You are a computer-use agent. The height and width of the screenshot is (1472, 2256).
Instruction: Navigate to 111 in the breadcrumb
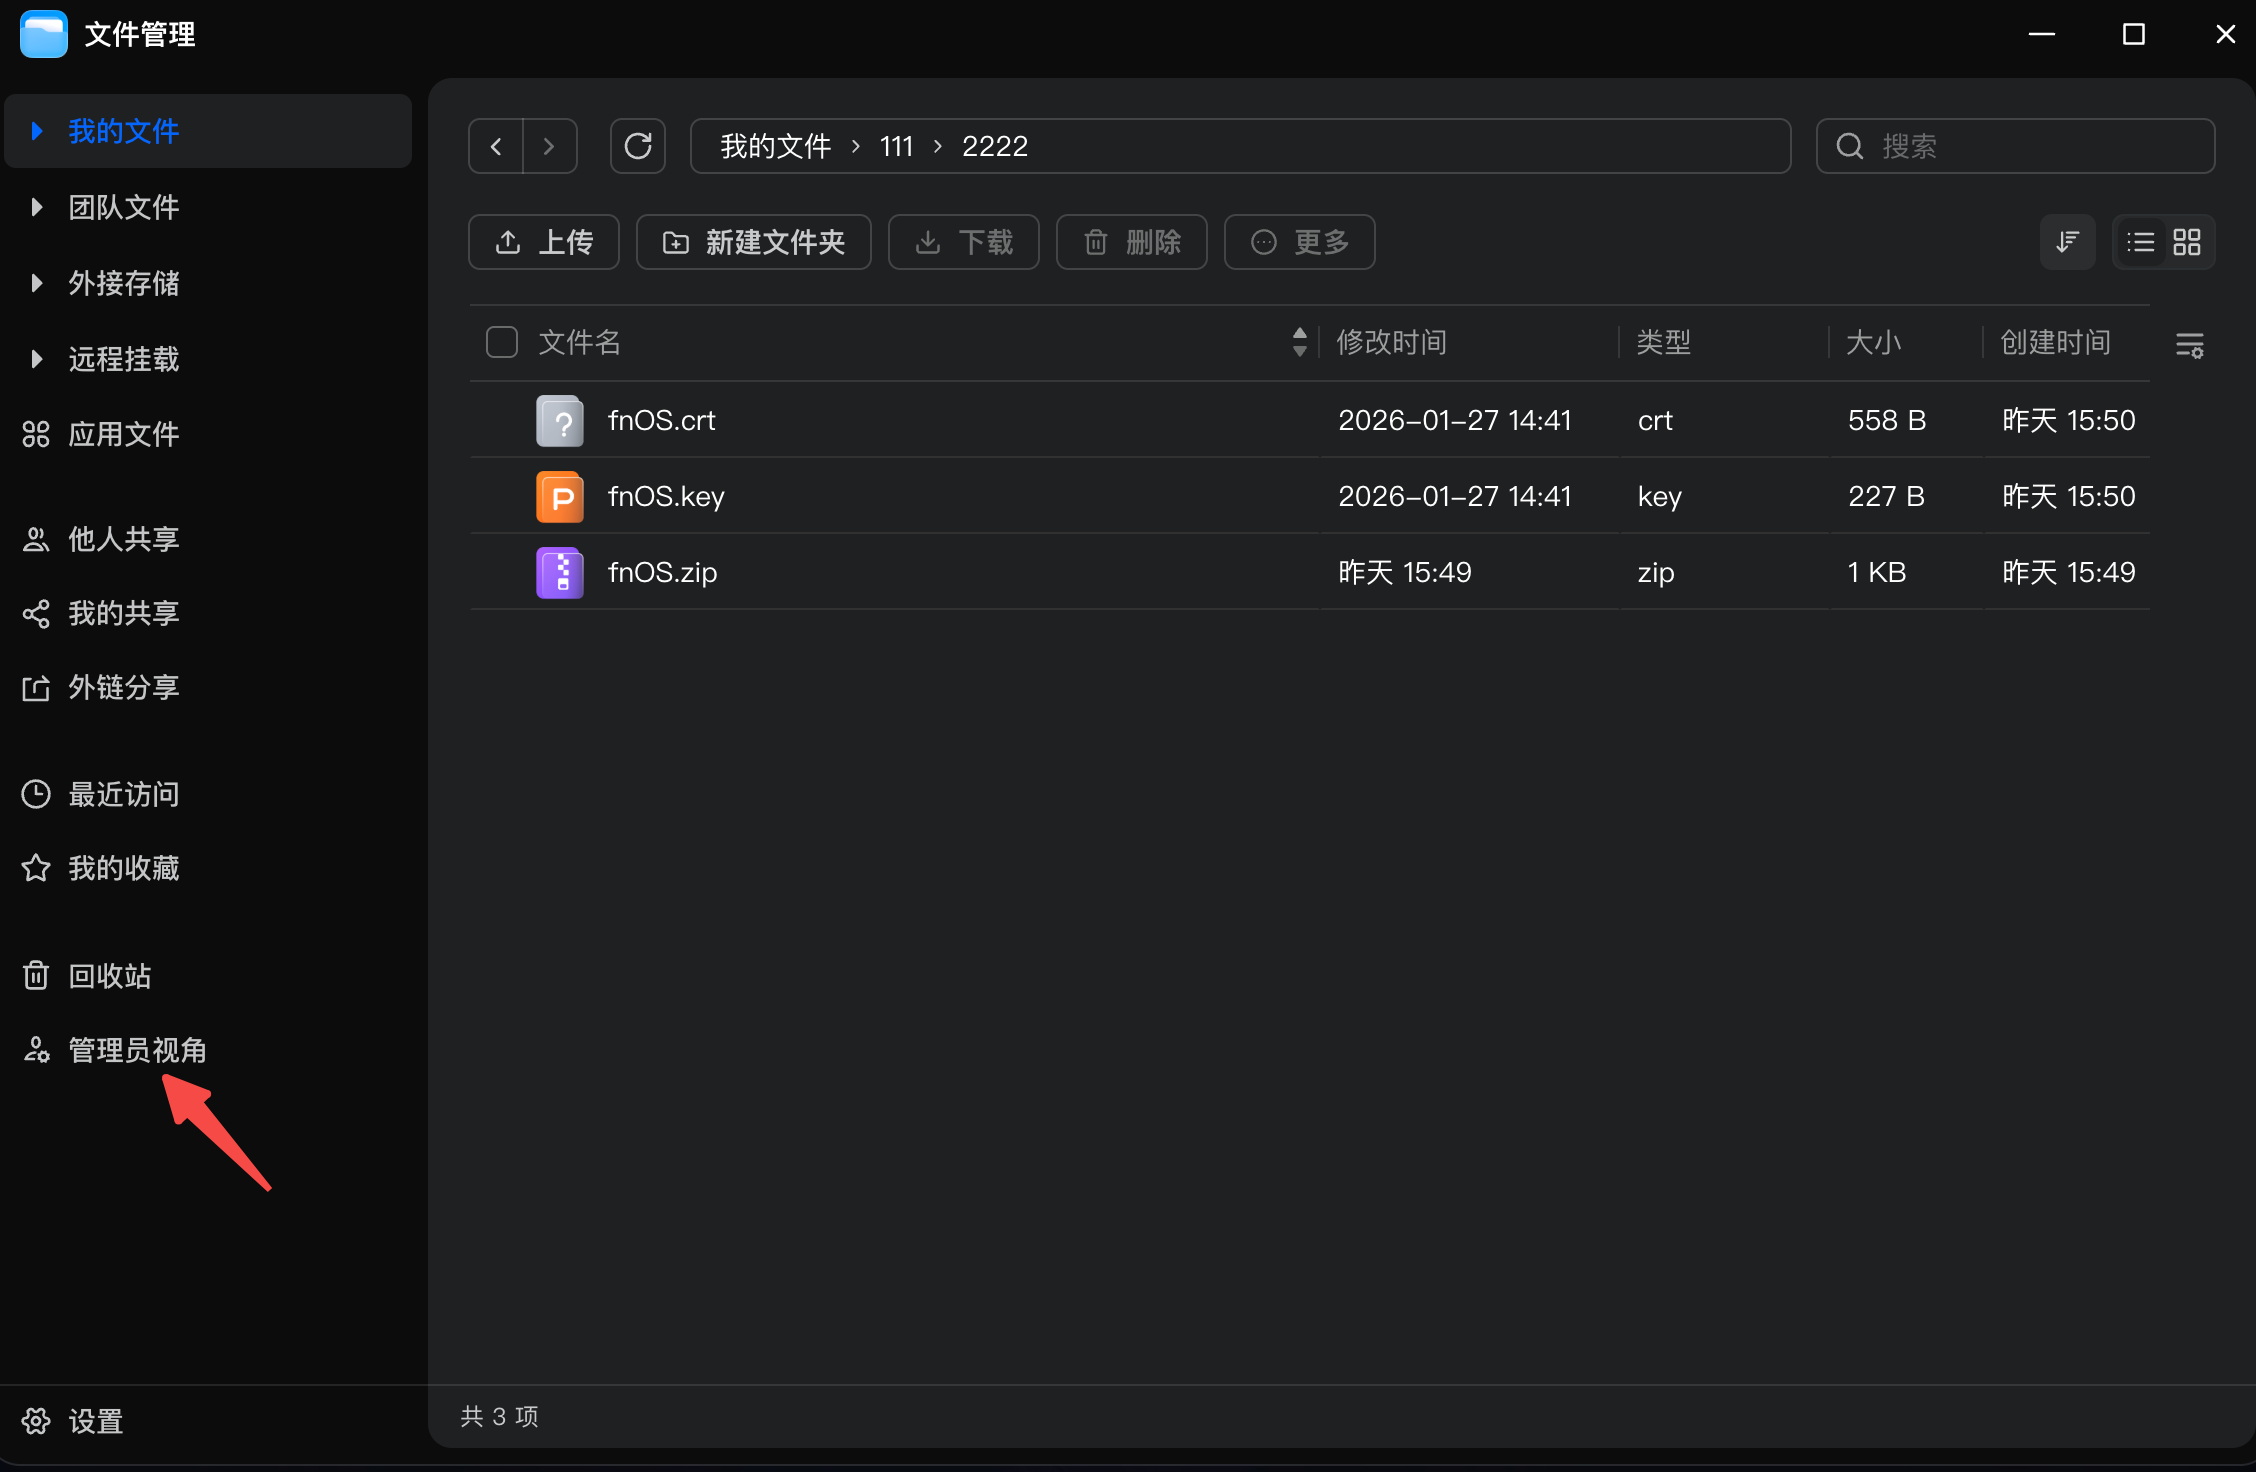coord(897,146)
